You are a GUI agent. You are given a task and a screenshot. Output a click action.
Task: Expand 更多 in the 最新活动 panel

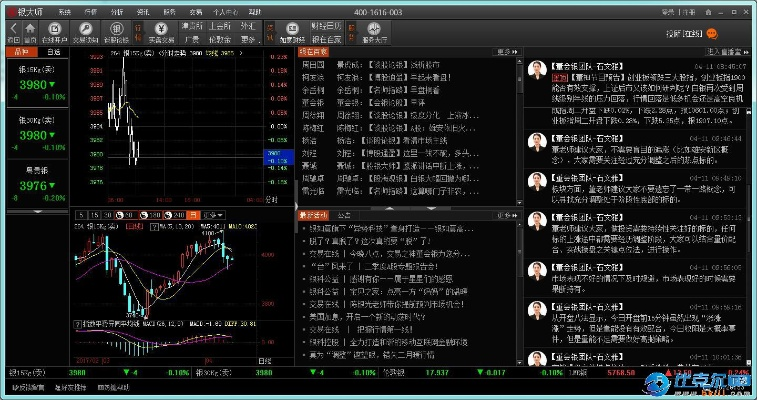click(507, 215)
